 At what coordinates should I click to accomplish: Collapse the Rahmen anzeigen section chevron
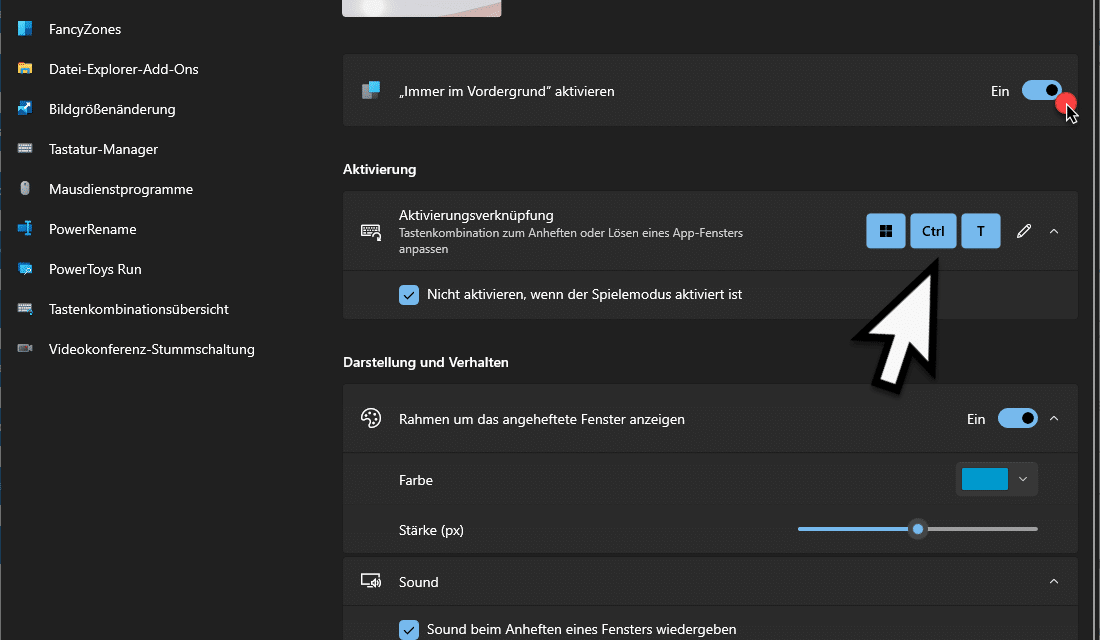tap(1054, 418)
